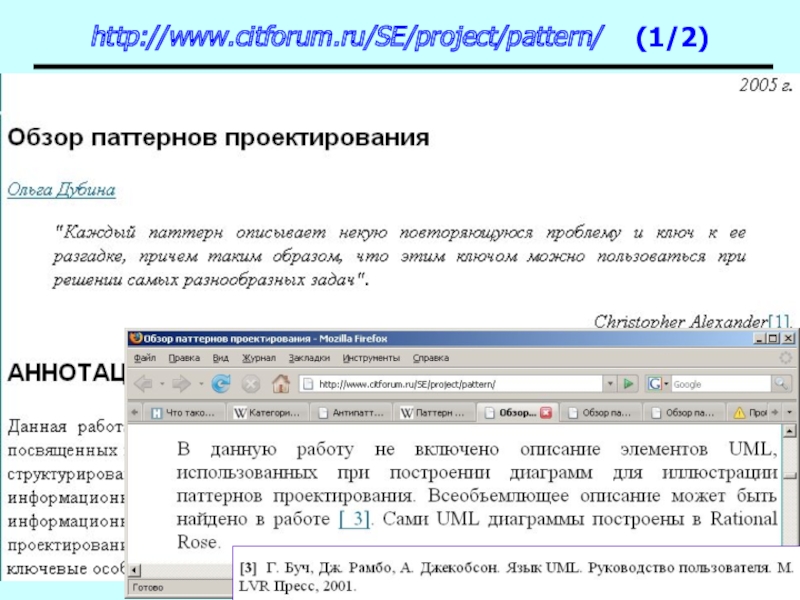Open the address bar history dropdown arrow
Screen dimensions: 800x600
pos(608,384)
